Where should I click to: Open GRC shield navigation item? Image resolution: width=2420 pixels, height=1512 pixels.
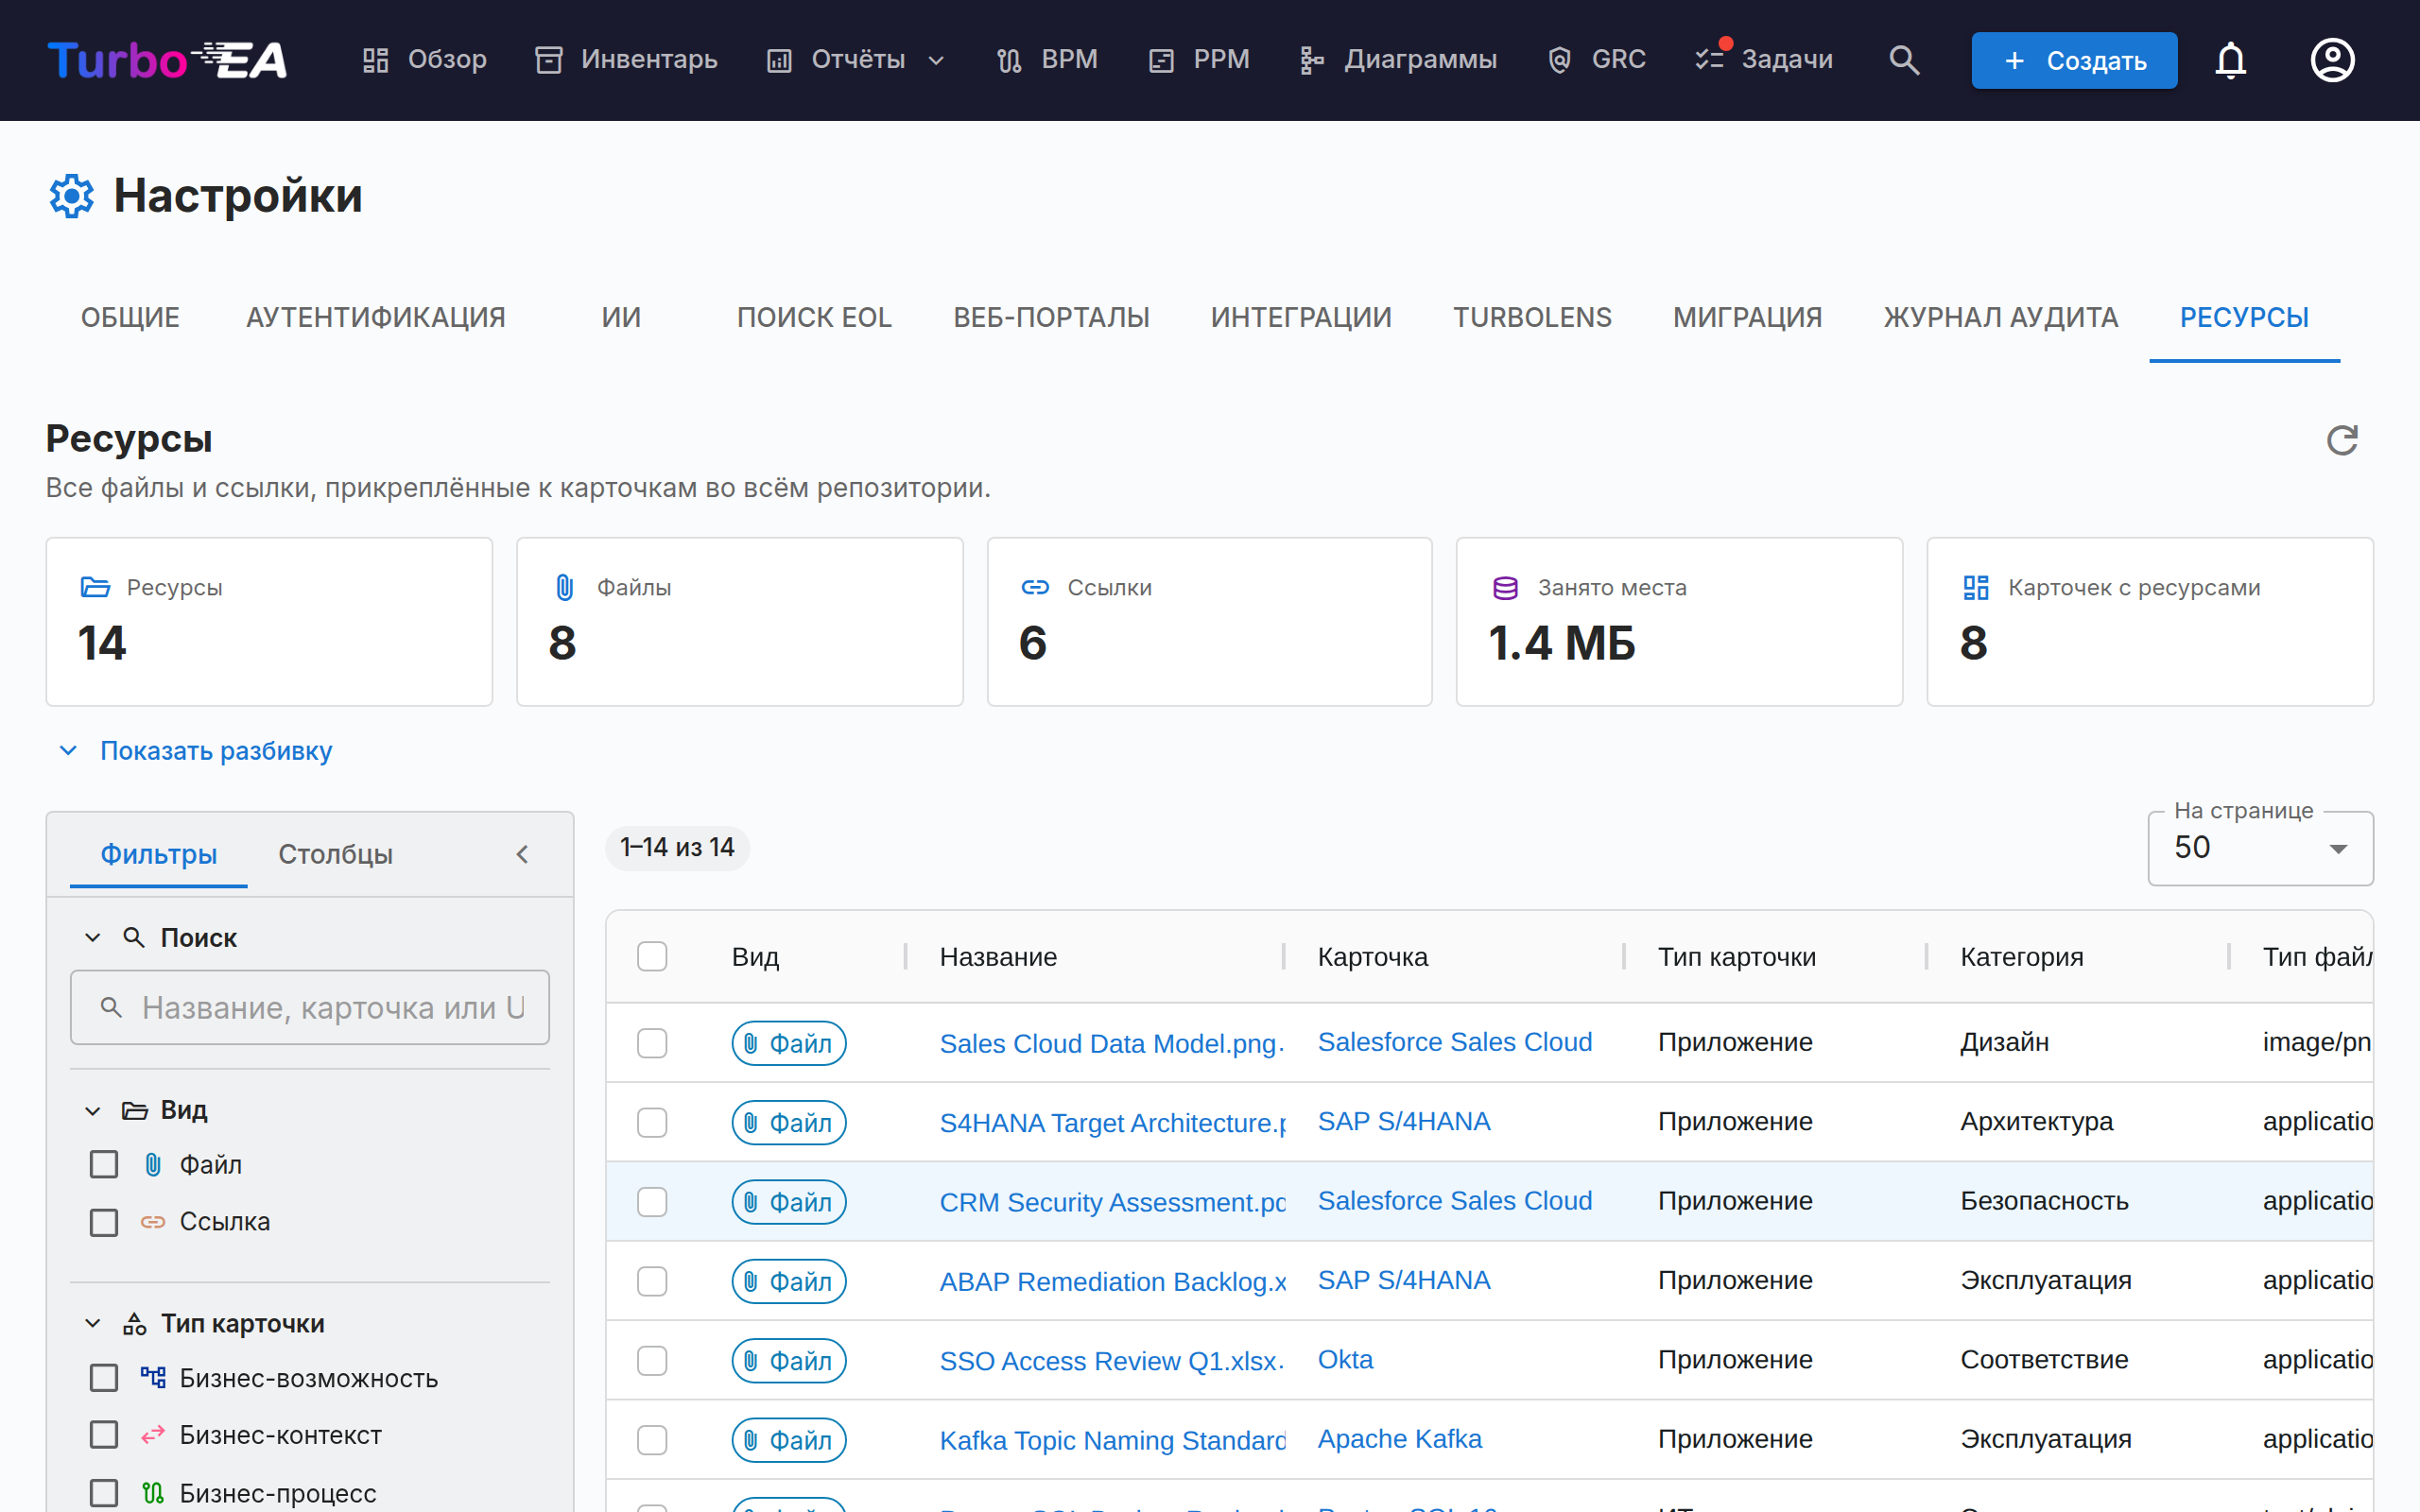tap(1596, 60)
